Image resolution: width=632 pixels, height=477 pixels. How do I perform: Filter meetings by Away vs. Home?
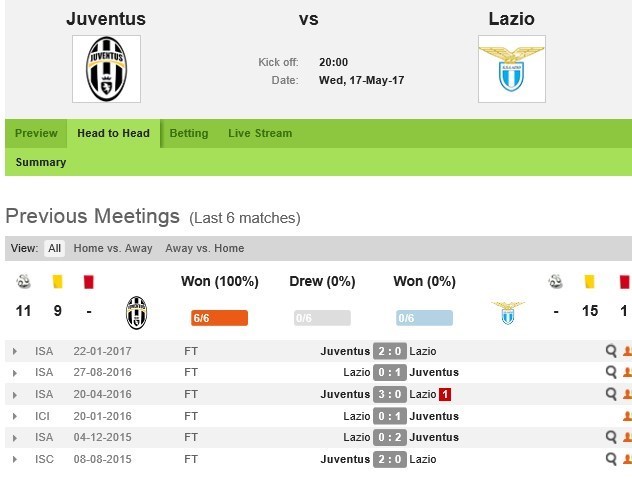pos(204,248)
